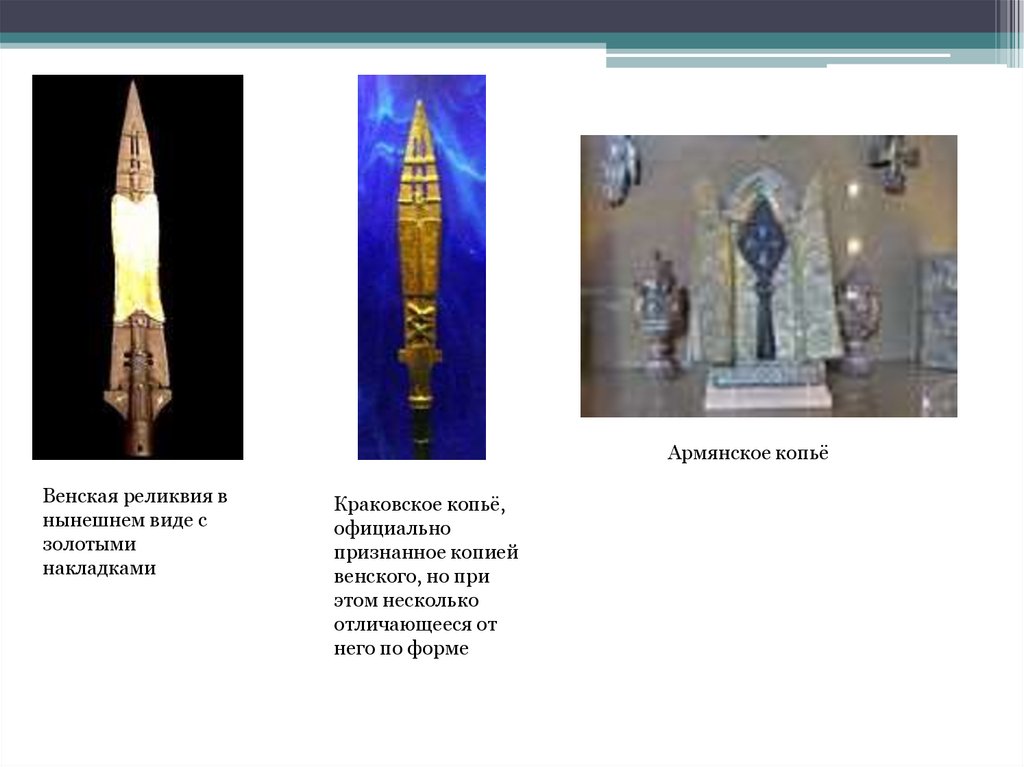The image size is (1024, 767).
Task: Click the words 'золотыми накладками'
Action: (99, 556)
